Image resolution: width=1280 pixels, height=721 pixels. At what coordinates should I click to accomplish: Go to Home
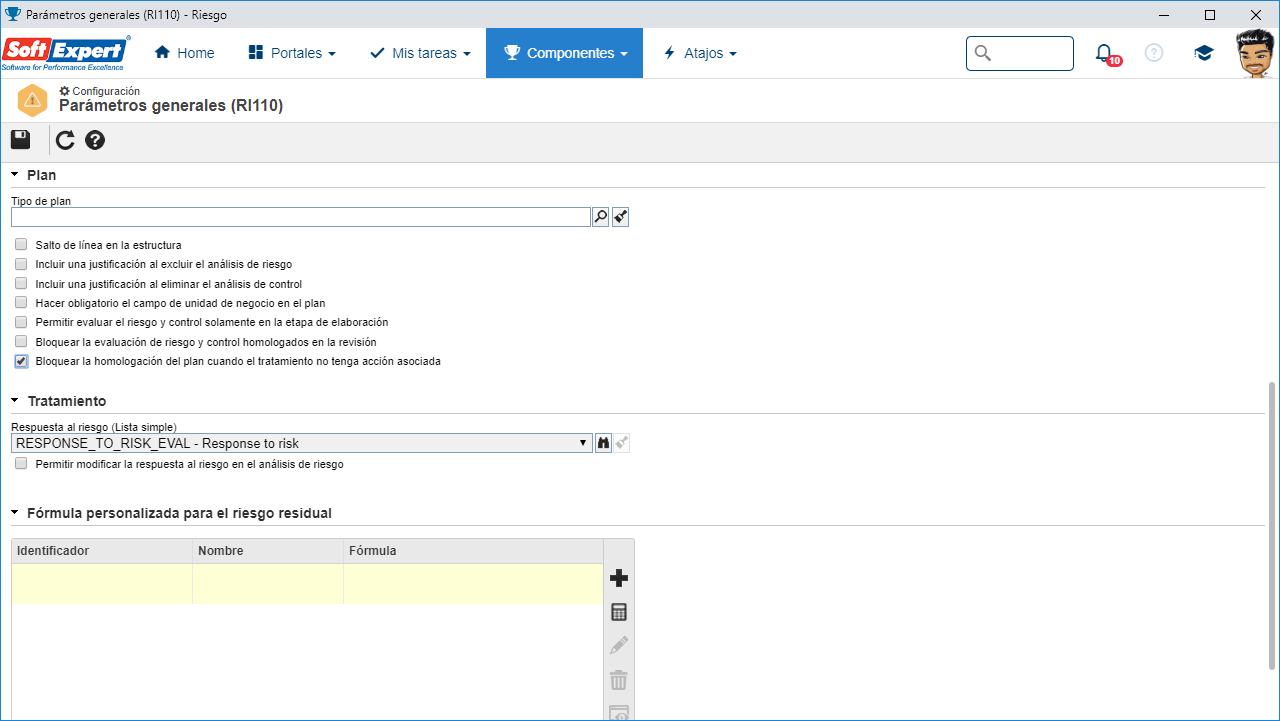184,53
